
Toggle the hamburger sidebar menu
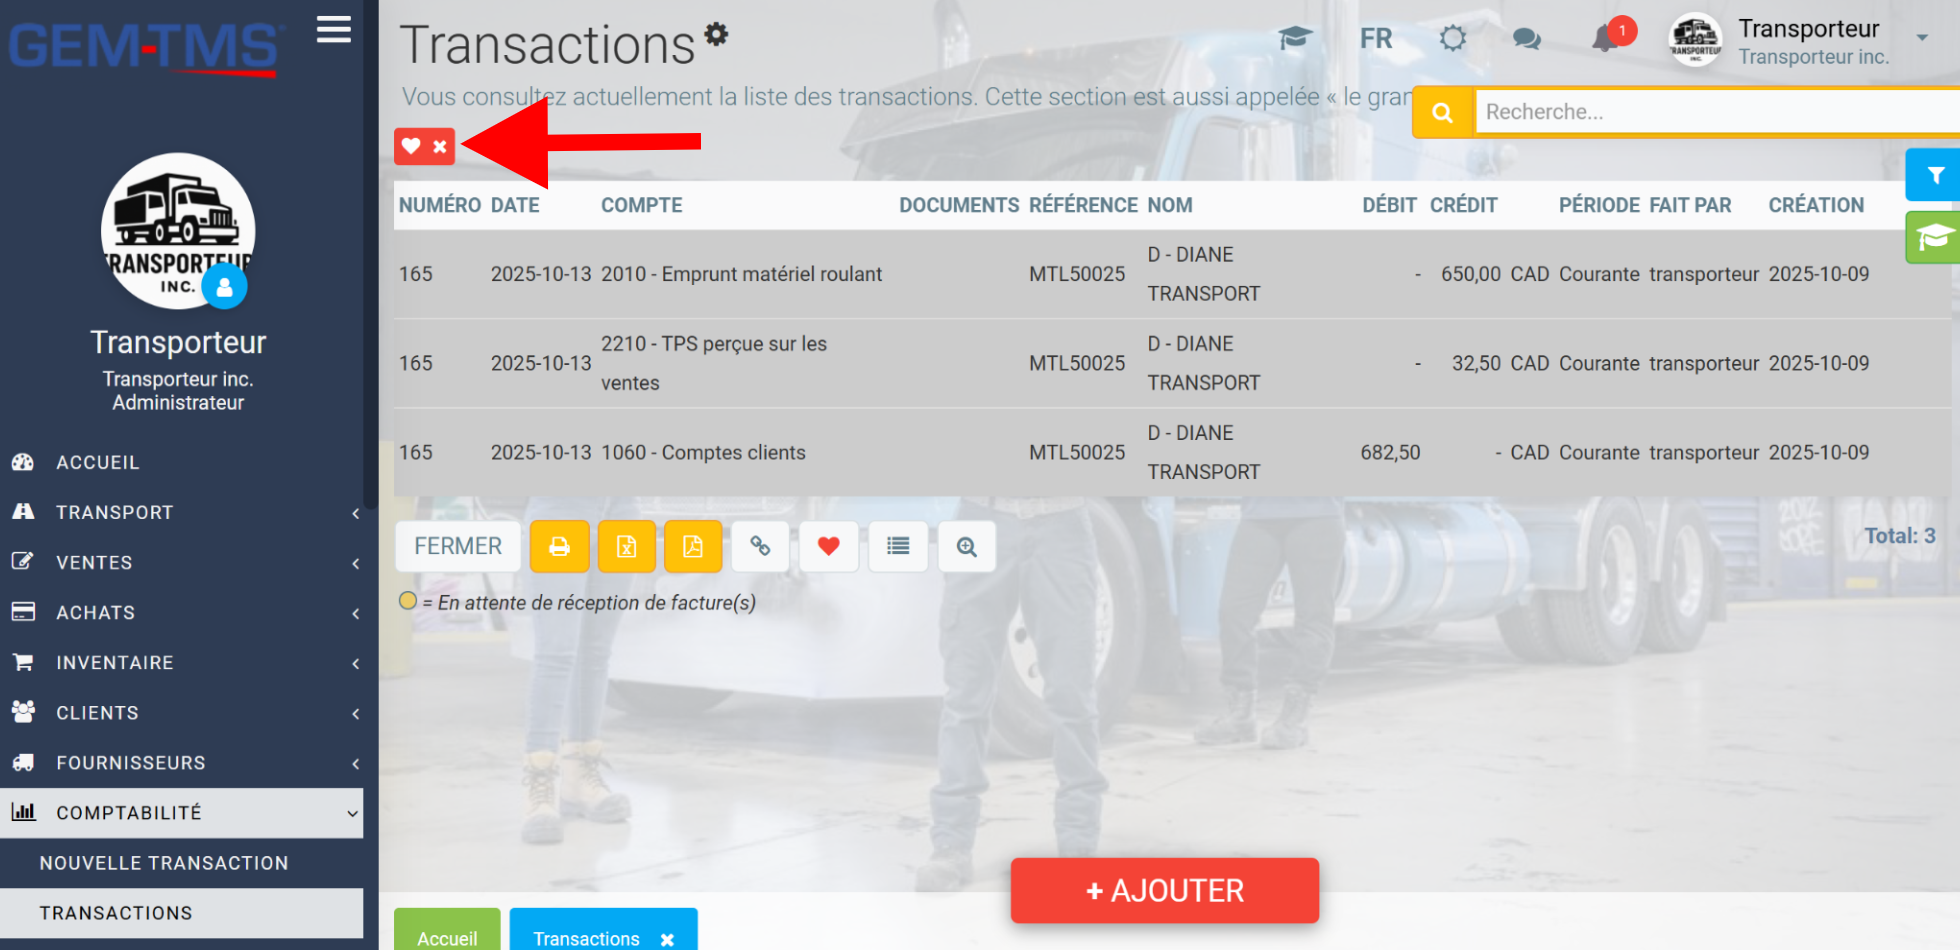coord(334,30)
